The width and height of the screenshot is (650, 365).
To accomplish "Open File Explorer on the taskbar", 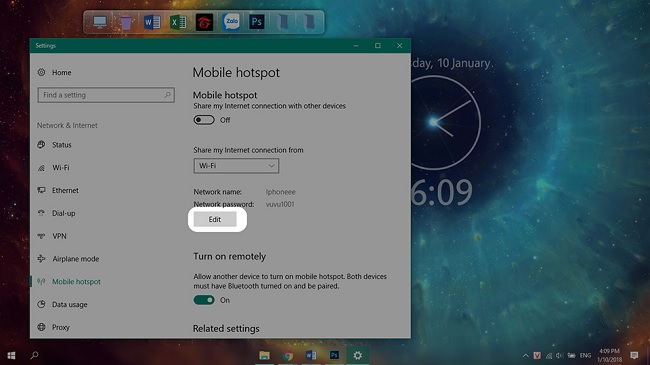I will tap(264, 355).
